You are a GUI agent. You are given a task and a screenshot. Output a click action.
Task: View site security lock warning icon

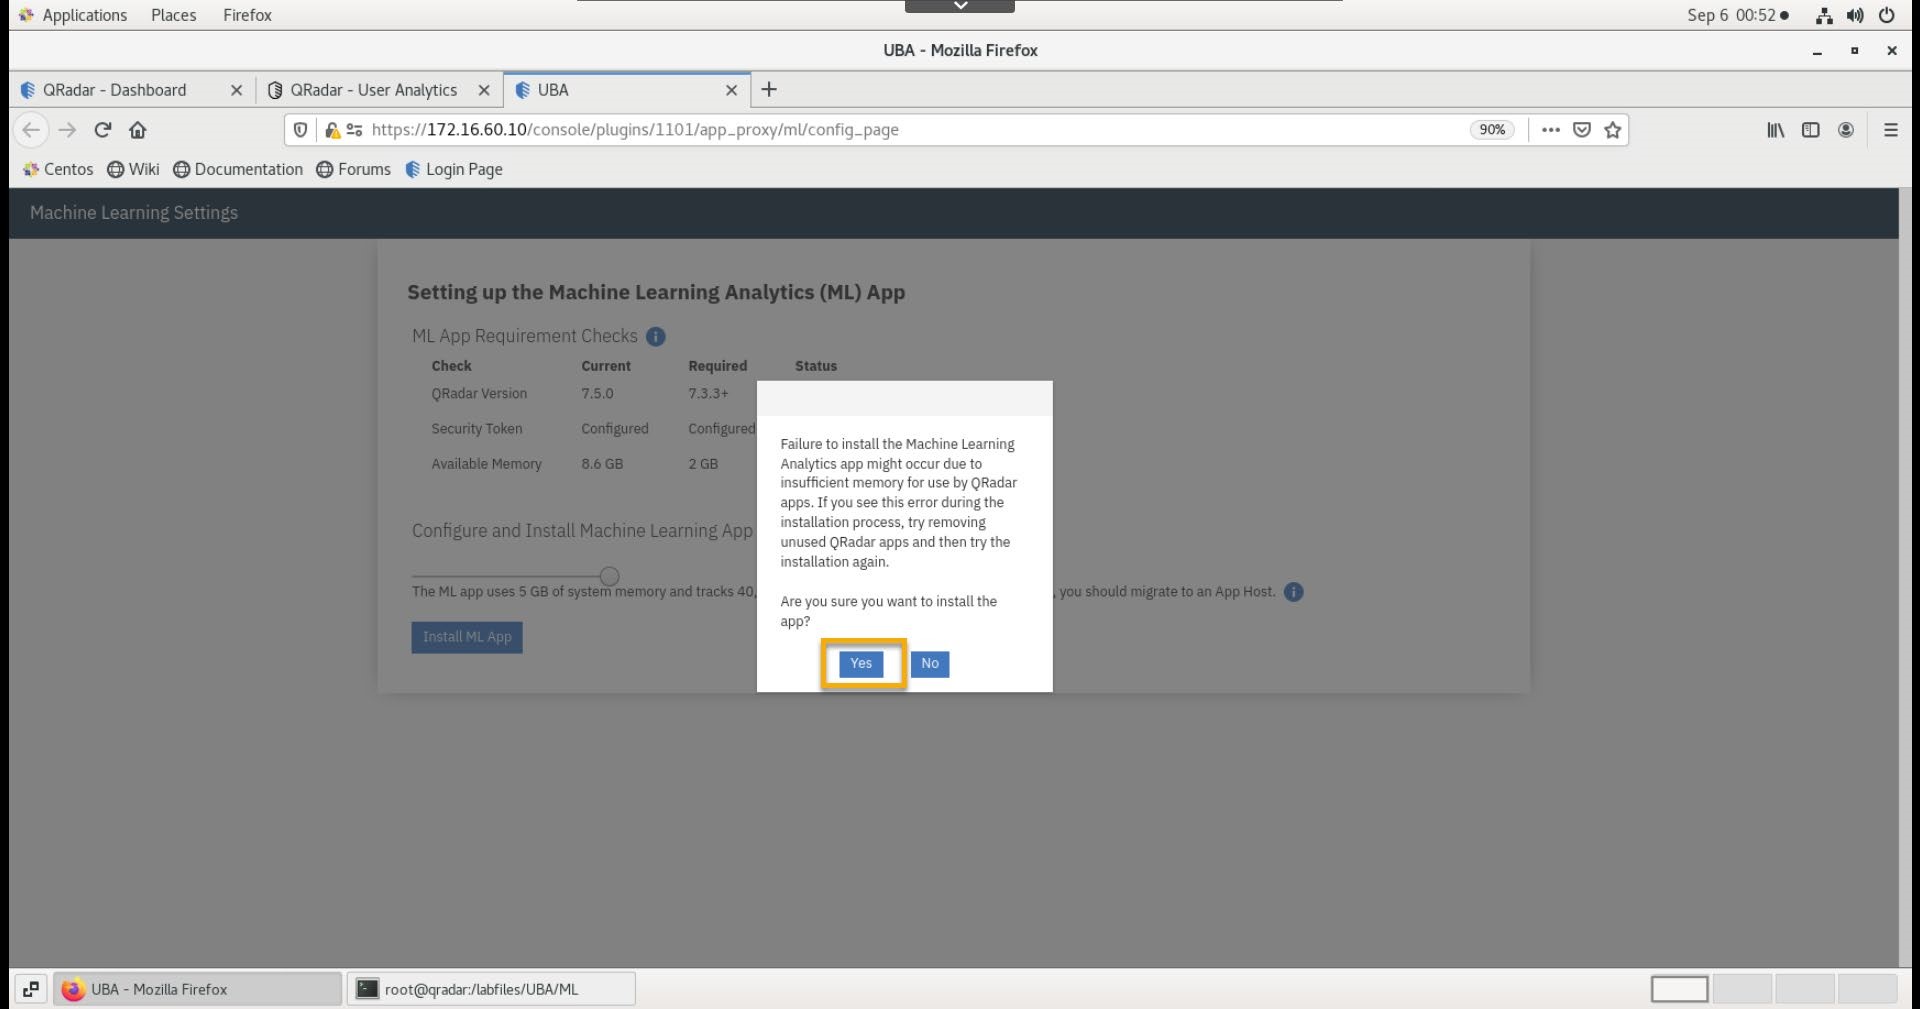[x=332, y=130]
